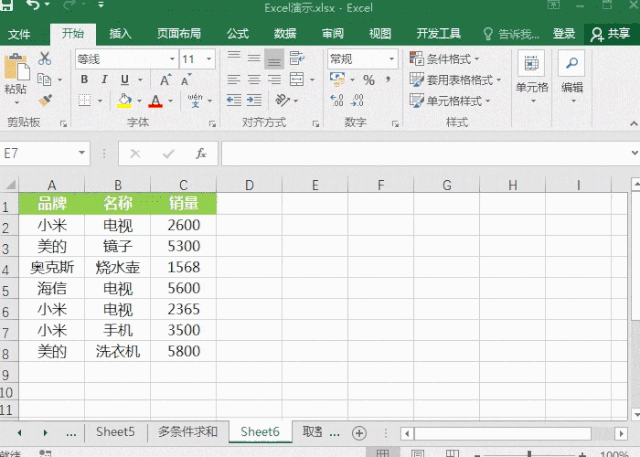Image resolution: width=640 pixels, height=457 pixels.
Task: Click the Cut scissors icon
Action: (x=44, y=59)
